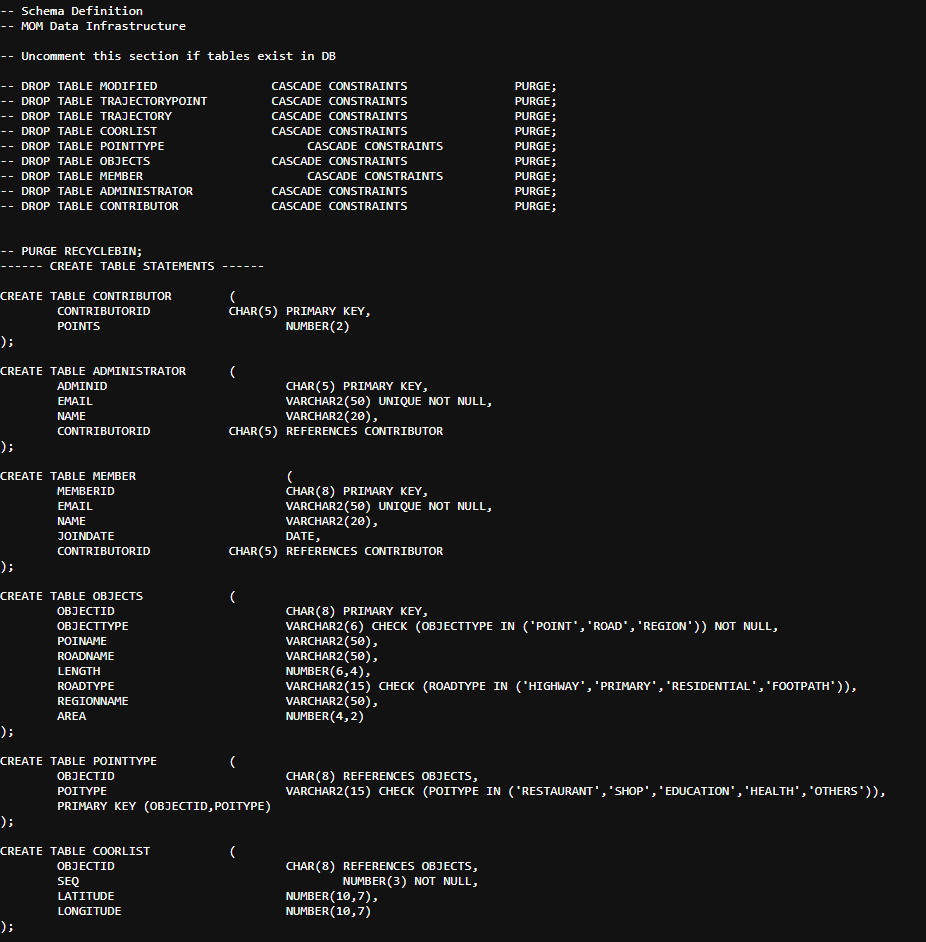
Task: Click the 'DROP TABLE MODIFIED' text
Action: click(89, 86)
